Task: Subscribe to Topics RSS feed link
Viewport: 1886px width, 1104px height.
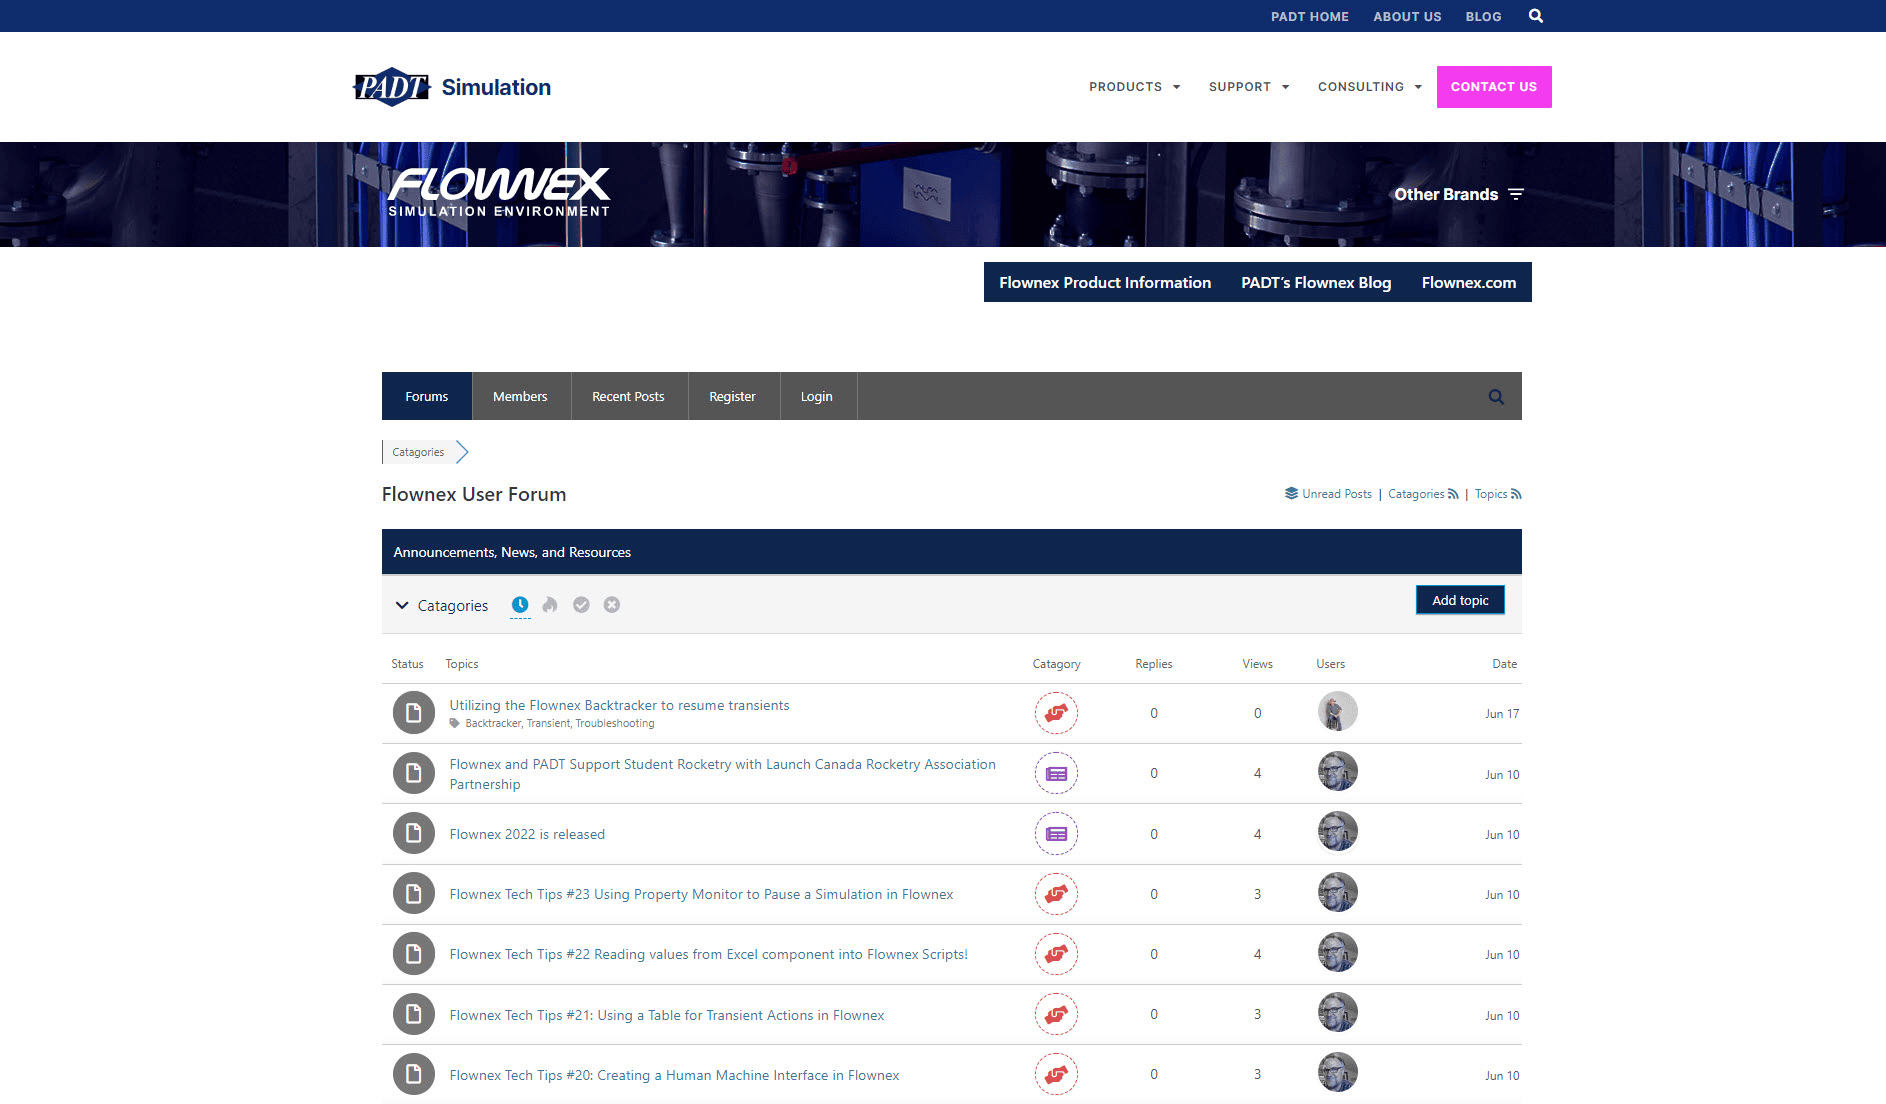Action: pyautogui.click(x=1498, y=494)
